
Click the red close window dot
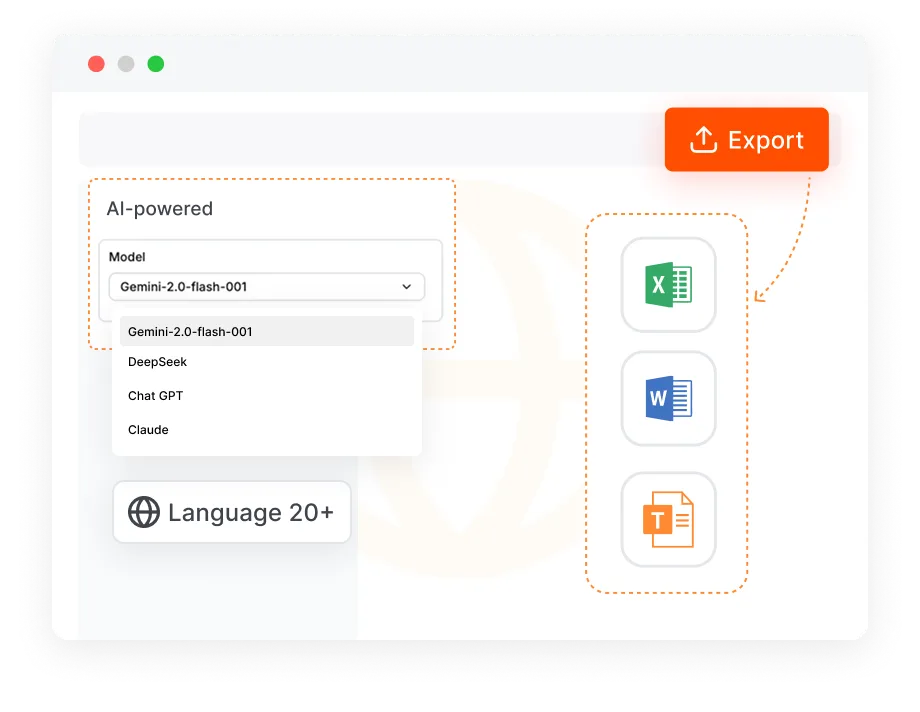(96, 64)
